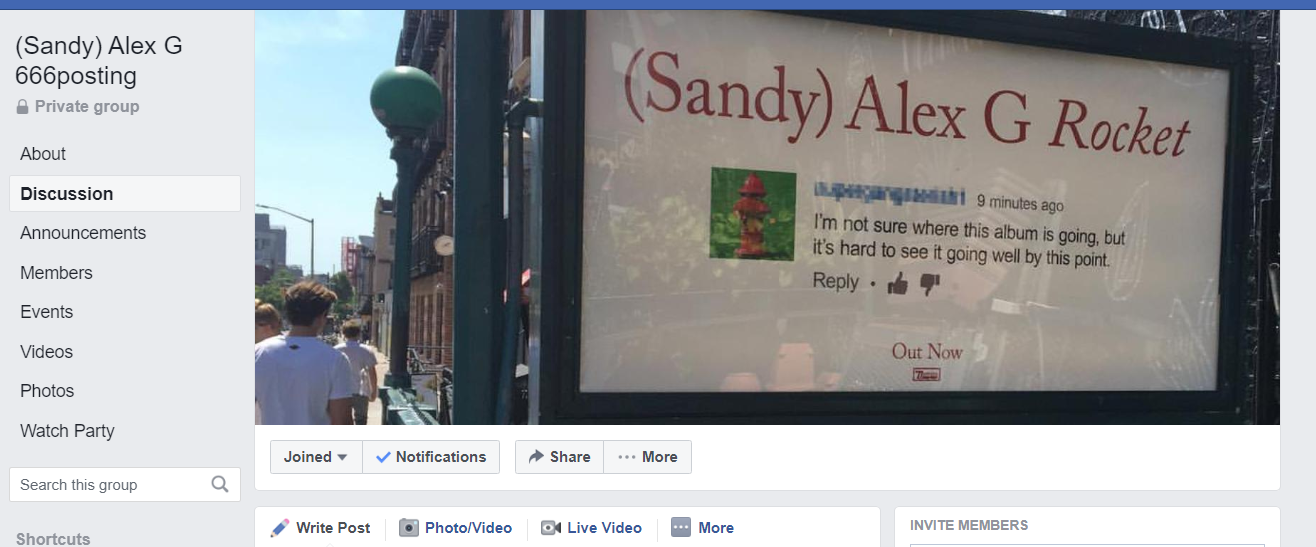Click the Share button

559,457
